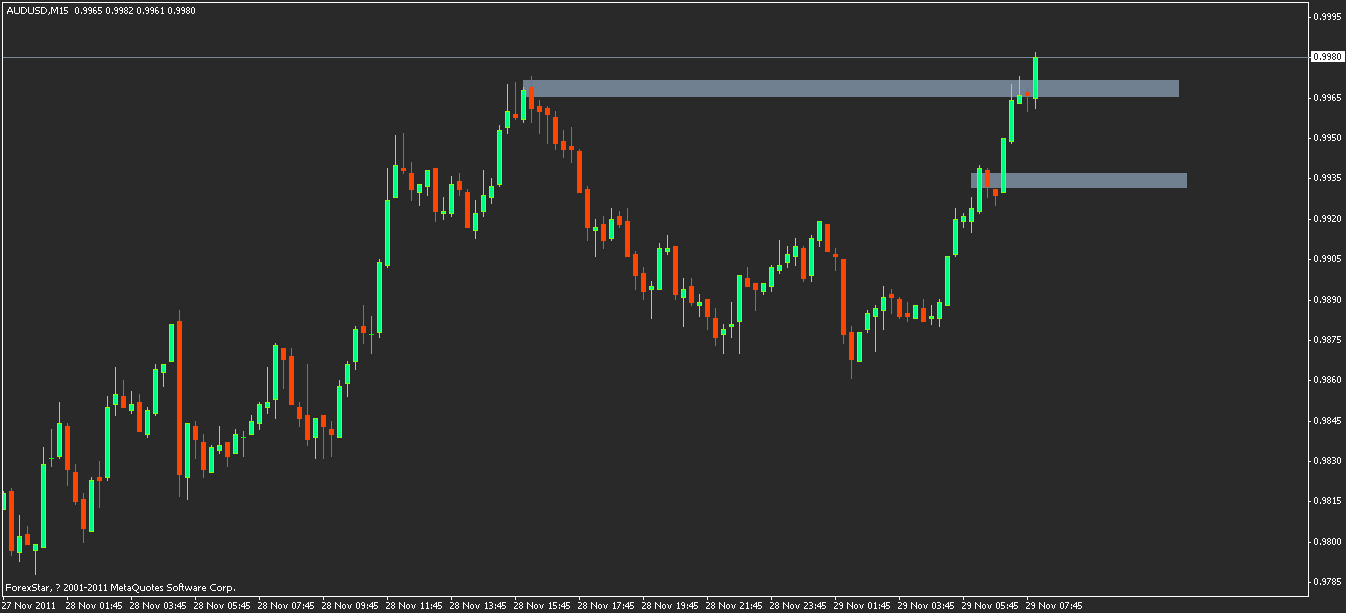Click the 0.9965 price axis label
Screen dimensions: 1346x613
tap(1326, 98)
